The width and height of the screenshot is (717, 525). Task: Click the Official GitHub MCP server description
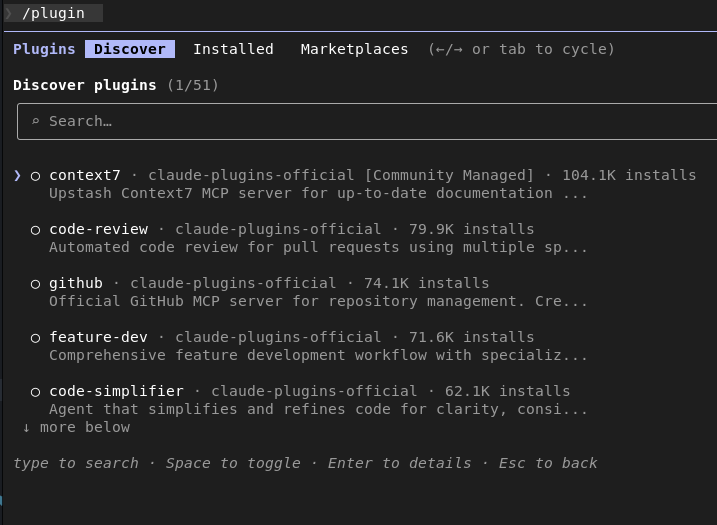click(x=318, y=301)
